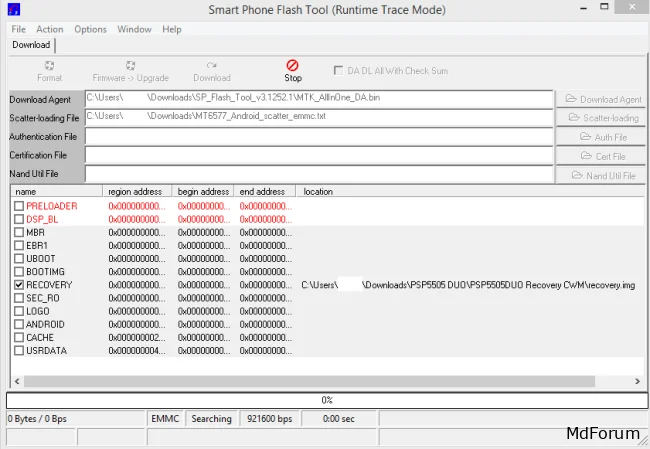Check the PRELOADER partition checkbox
This screenshot has height=449, width=650.
[x=19, y=206]
